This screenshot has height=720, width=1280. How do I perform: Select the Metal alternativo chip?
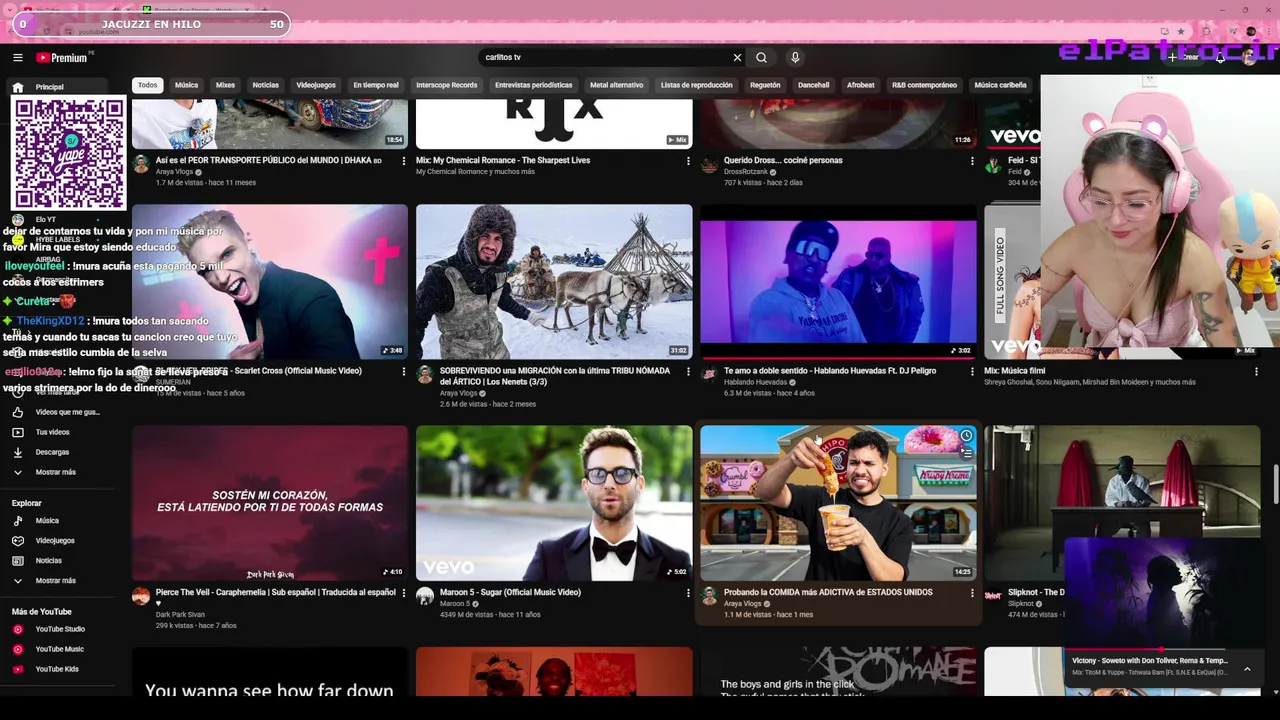[x=616, y=85]
